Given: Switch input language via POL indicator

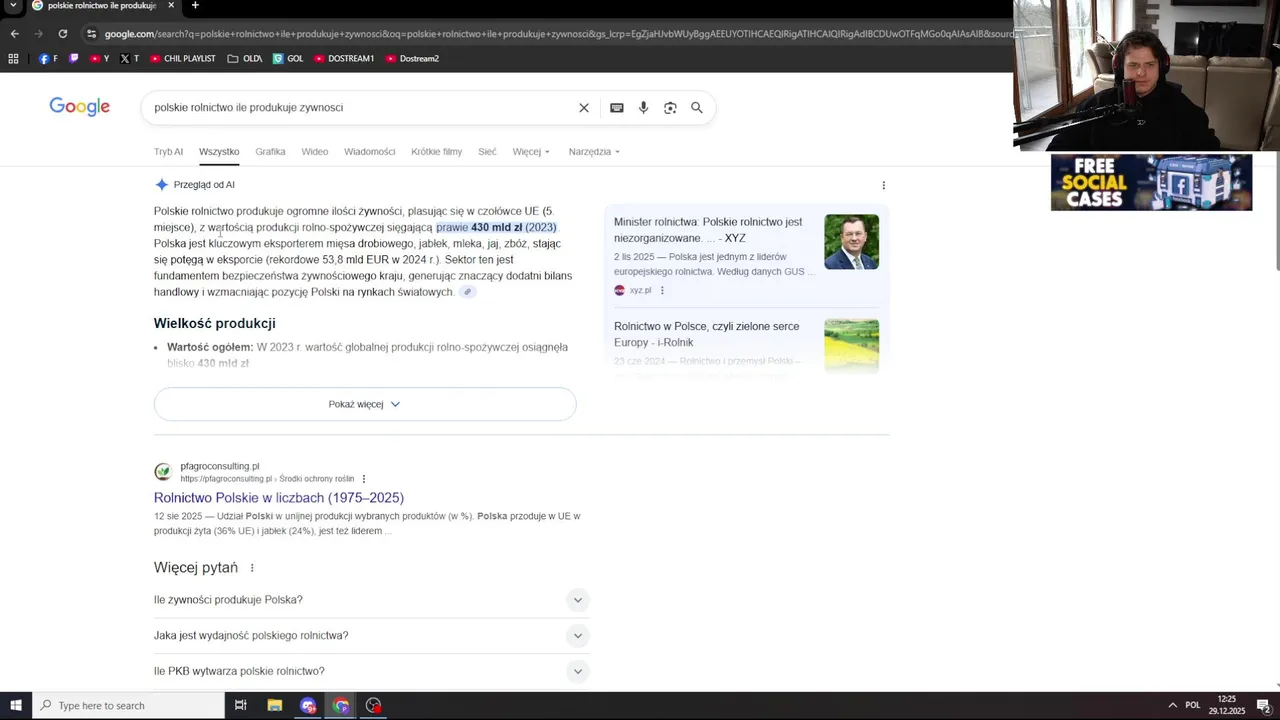Looking at the screenshot, I should coord(1192,705).
